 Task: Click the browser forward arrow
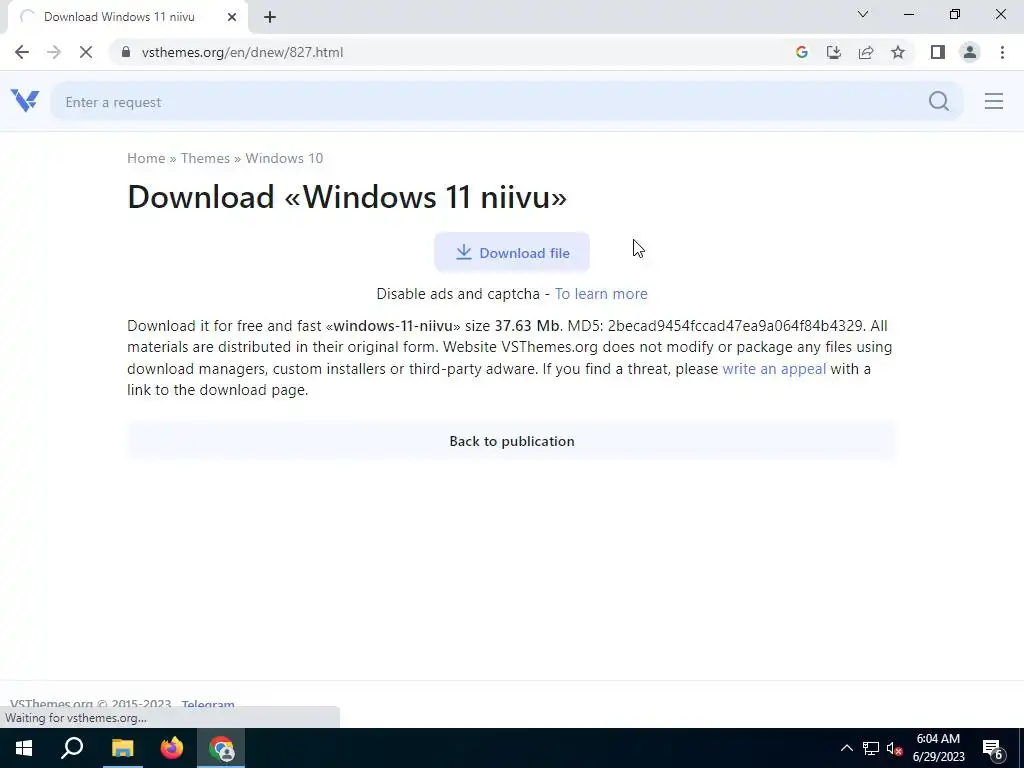(x=54, y=52)
